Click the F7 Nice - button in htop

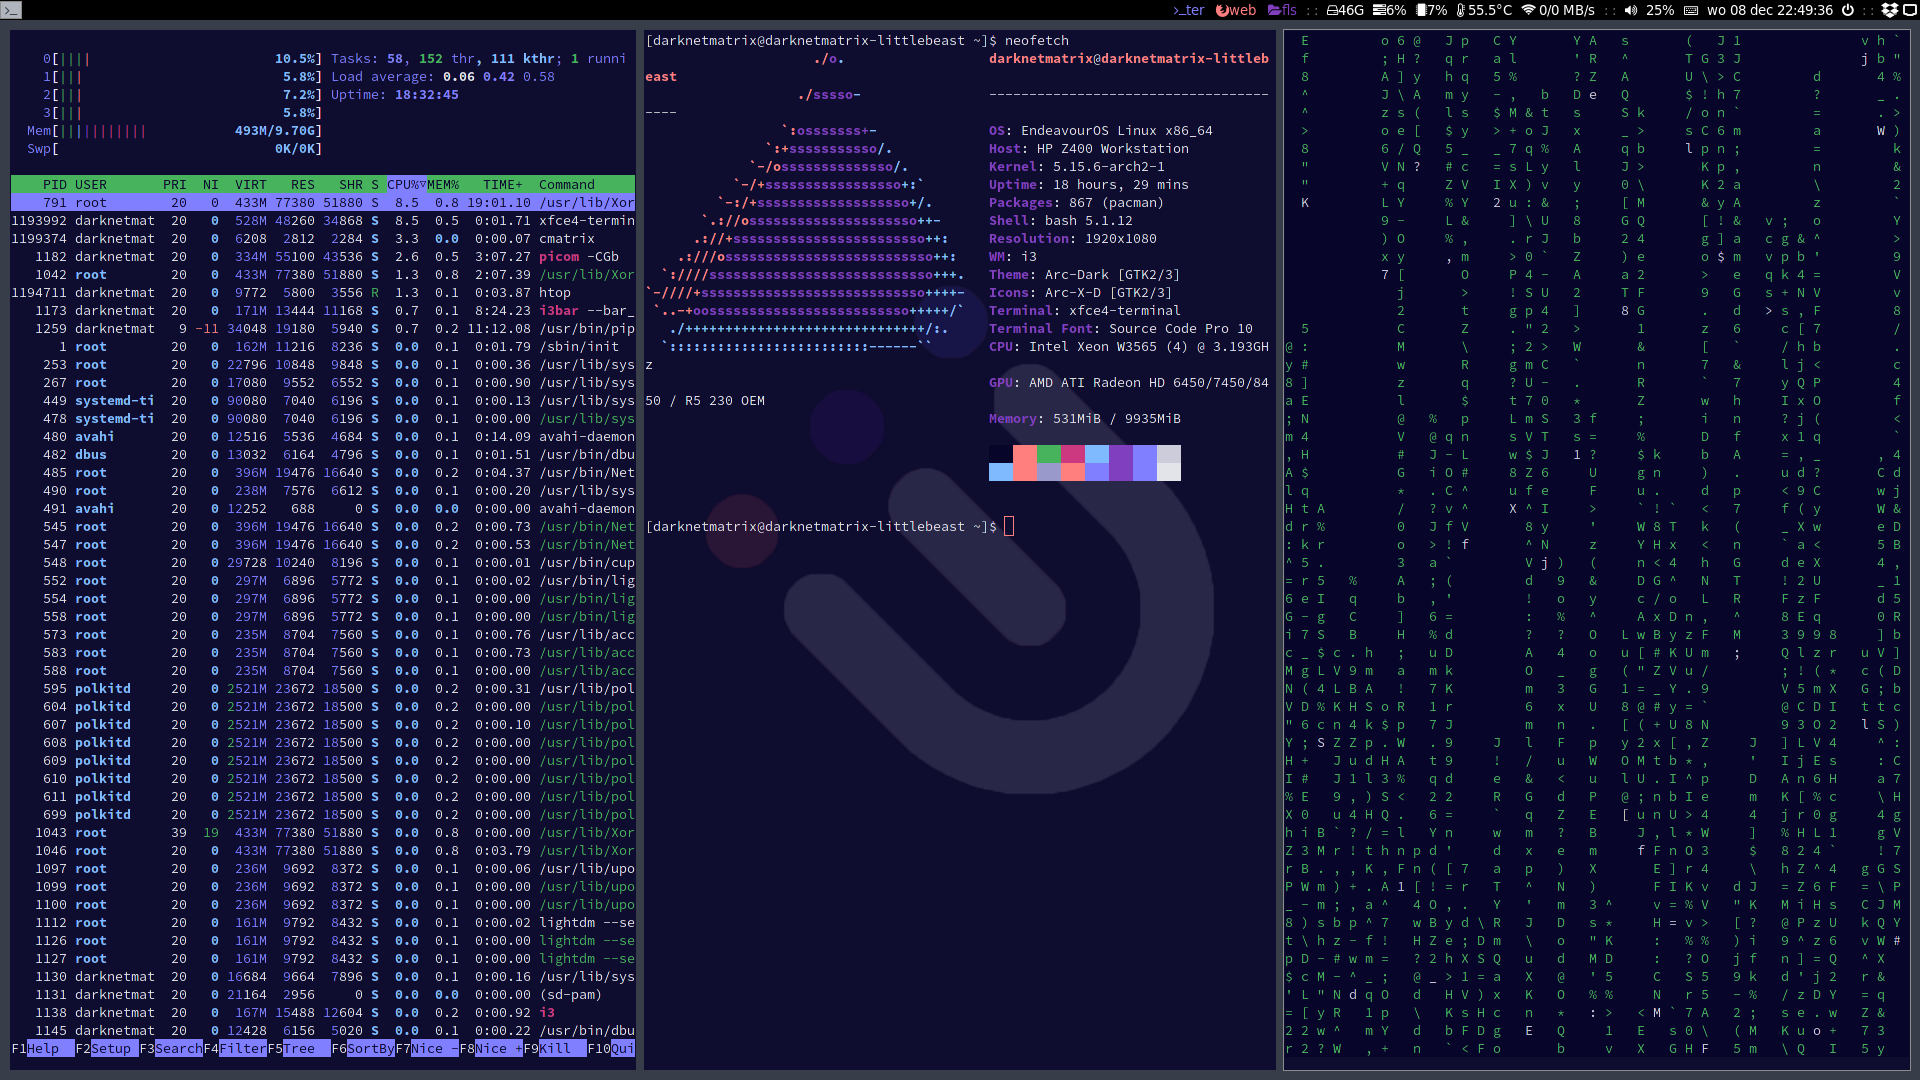(427, 1049)
